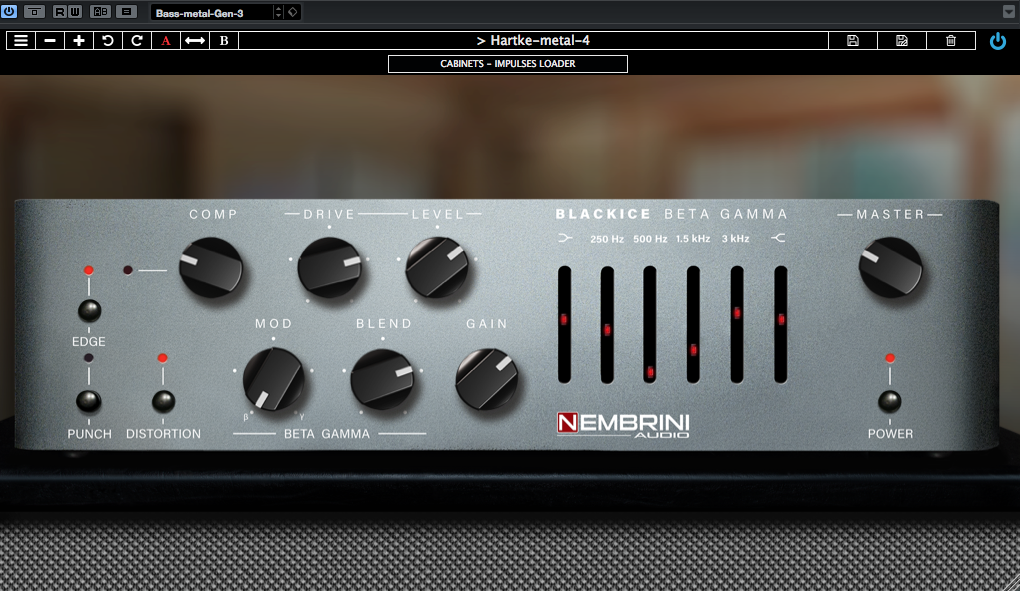
Task: Click the host bypass routing icon beside power
Action: [34, 11]
